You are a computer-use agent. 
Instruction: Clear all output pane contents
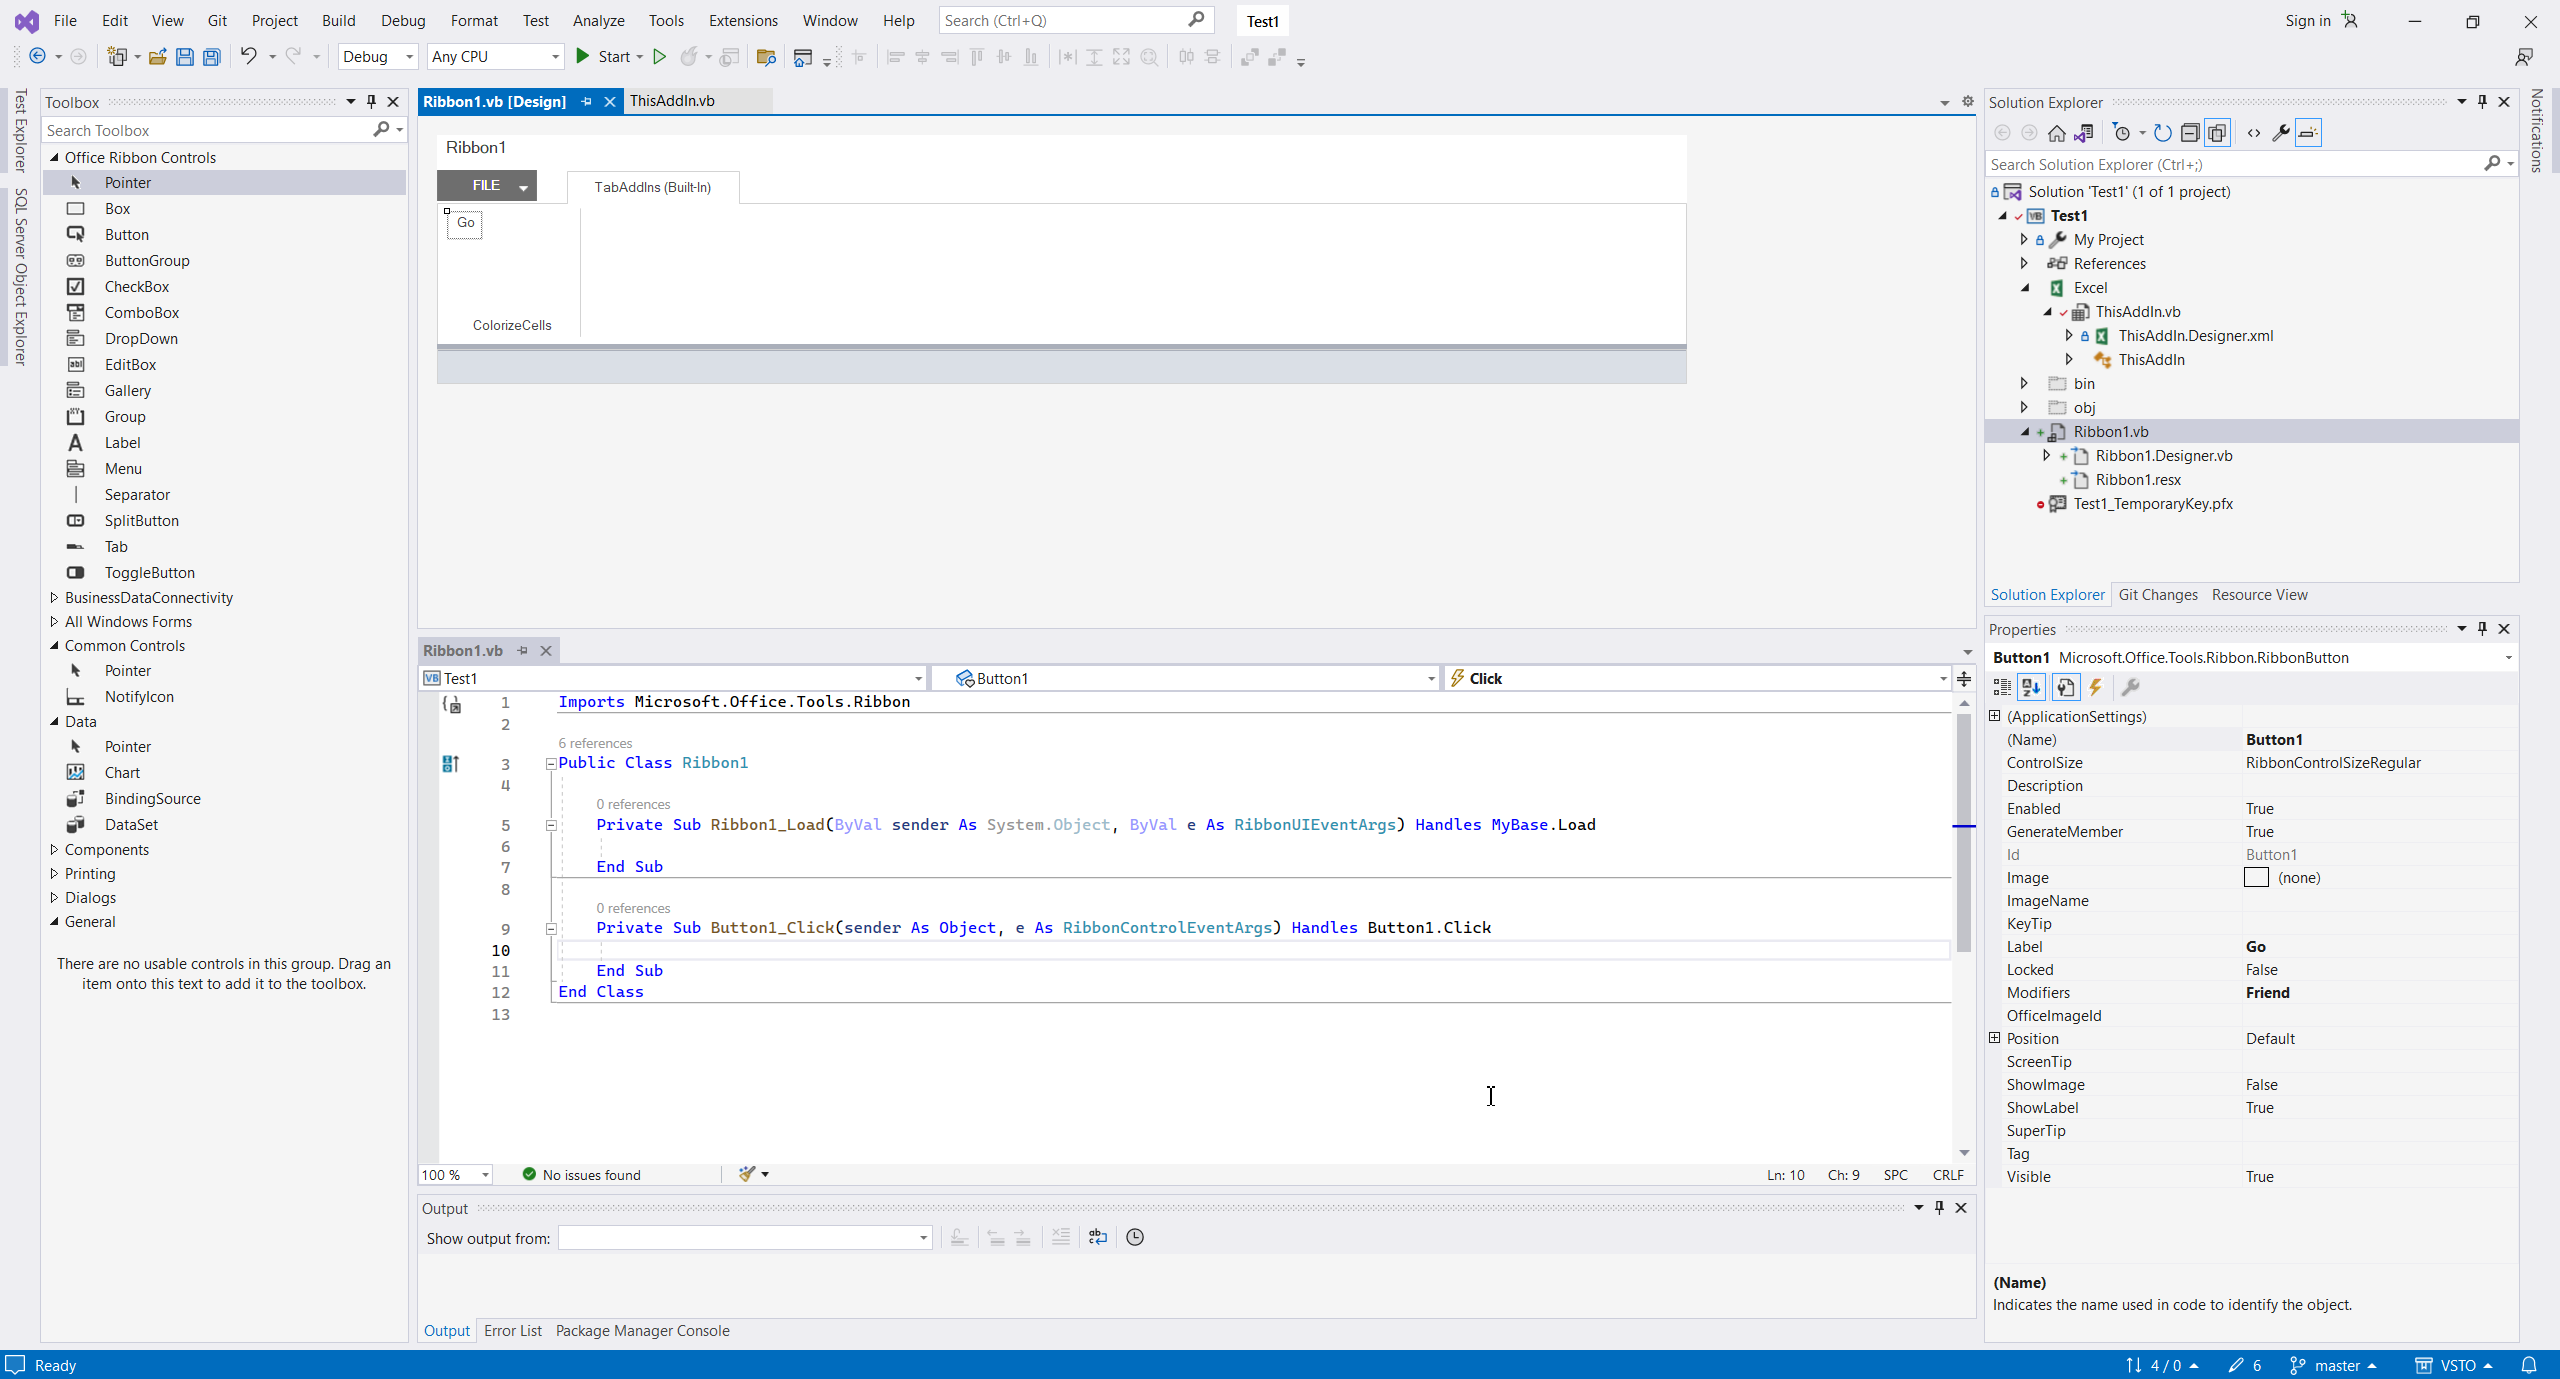[x=1061, y=1237]
